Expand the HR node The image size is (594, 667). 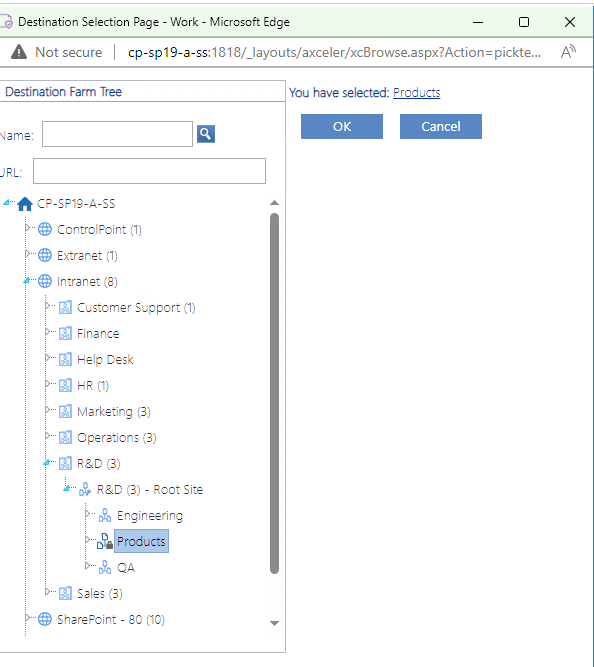(x=48, y=383)
